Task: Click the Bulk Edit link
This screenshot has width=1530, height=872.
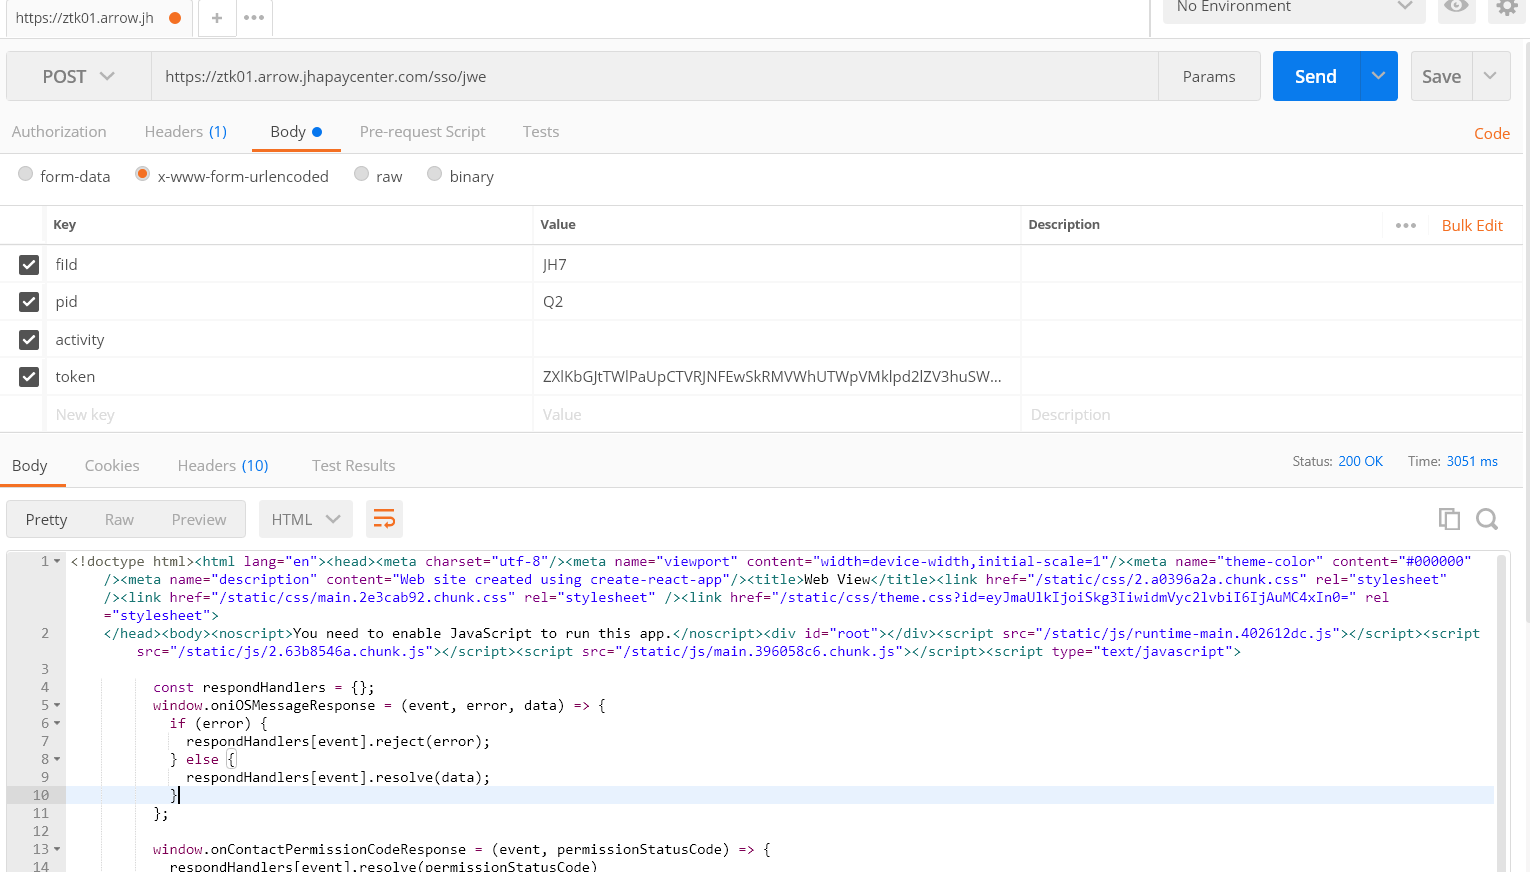Action: coord(1471,225)
